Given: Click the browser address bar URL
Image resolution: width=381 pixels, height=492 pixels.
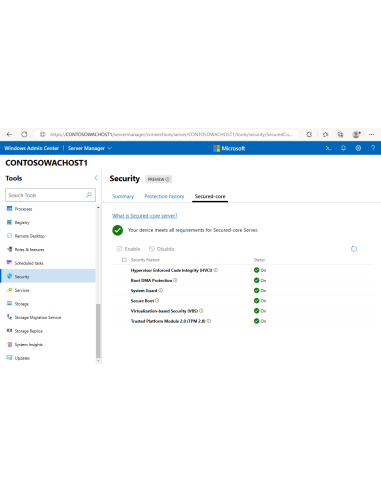Looking at the screenshot, I should click(x=171, y=134).
